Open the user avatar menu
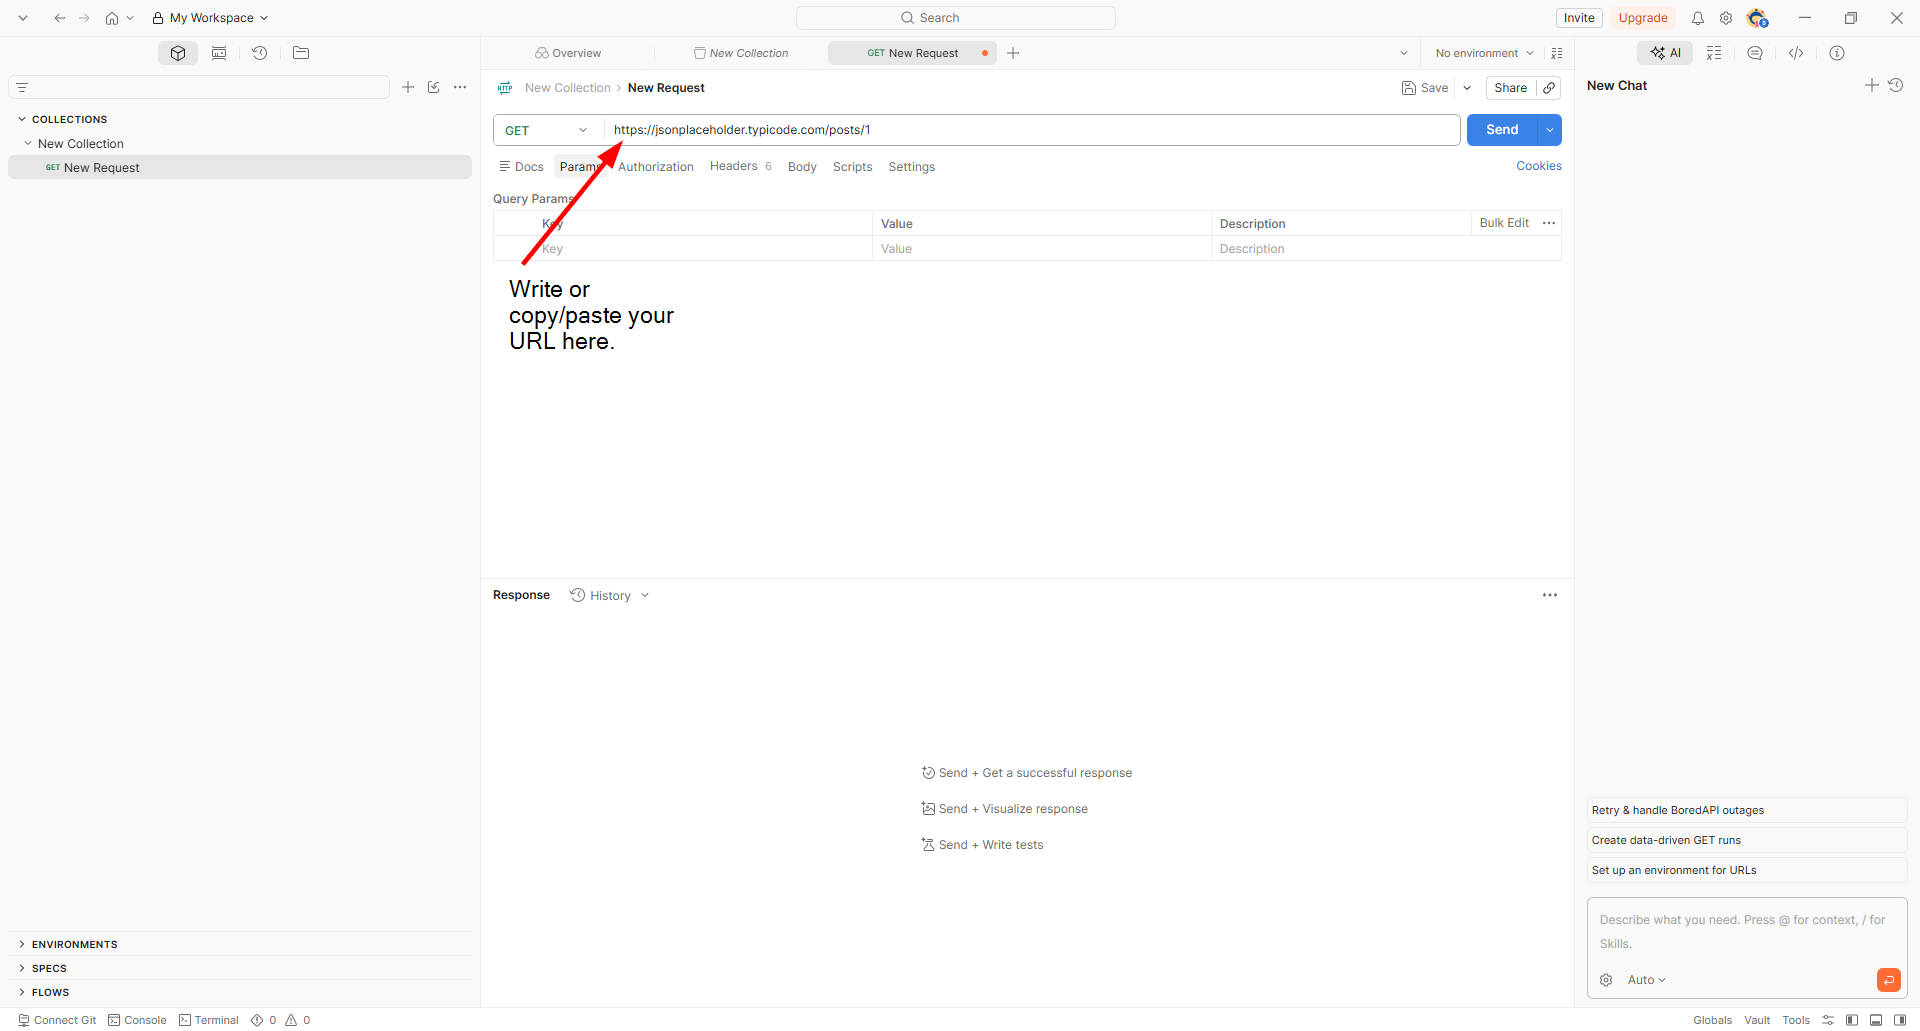Screen dimensions: 1920x1031 click(1757, 18)
